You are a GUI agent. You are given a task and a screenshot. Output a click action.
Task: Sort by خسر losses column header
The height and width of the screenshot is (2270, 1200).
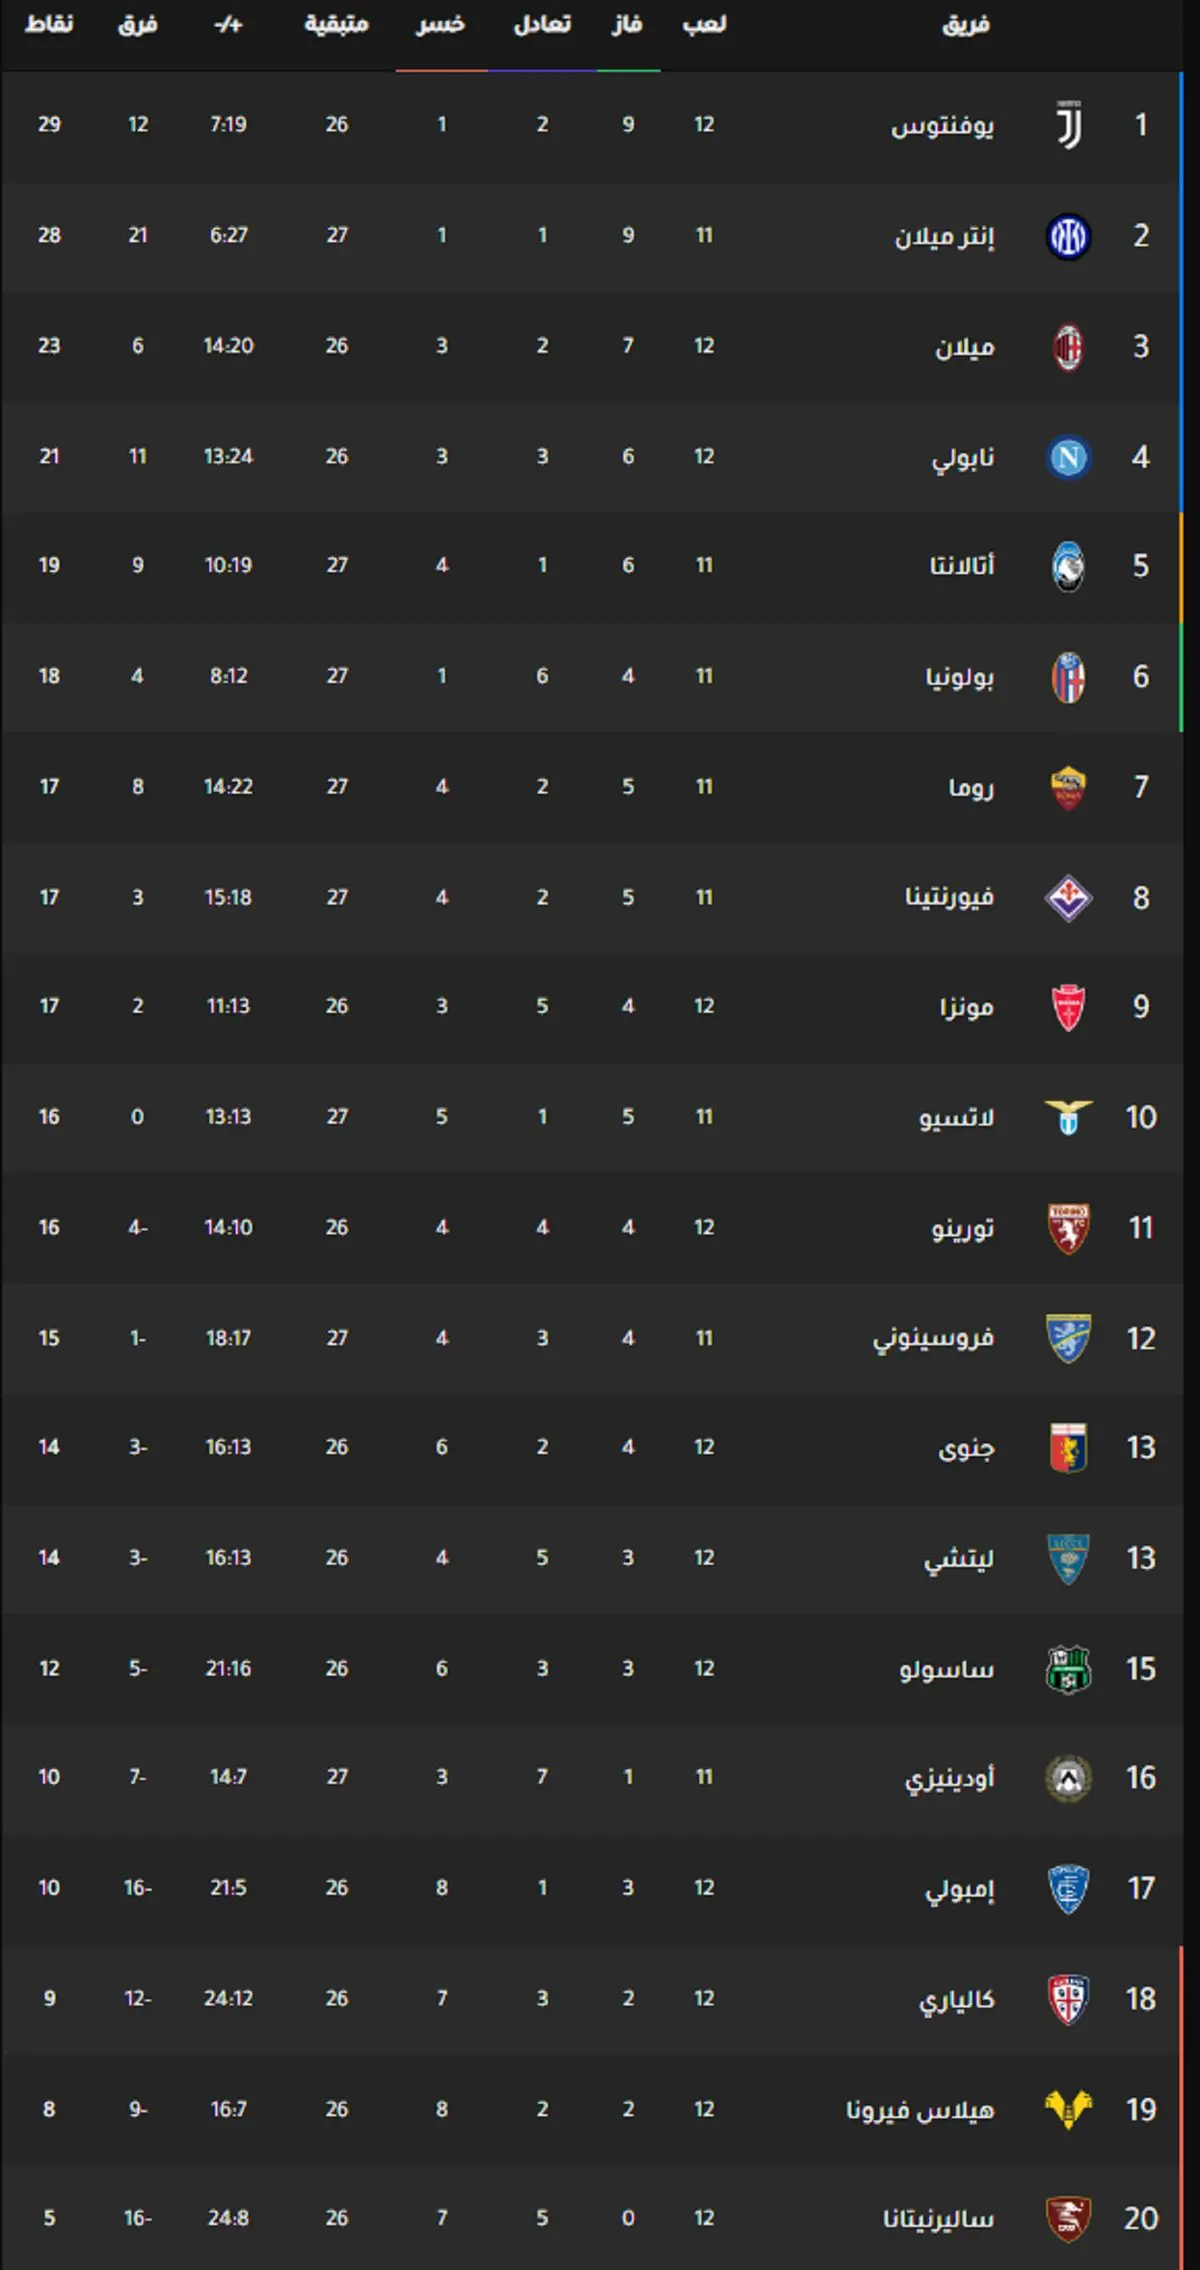(441, 25)
